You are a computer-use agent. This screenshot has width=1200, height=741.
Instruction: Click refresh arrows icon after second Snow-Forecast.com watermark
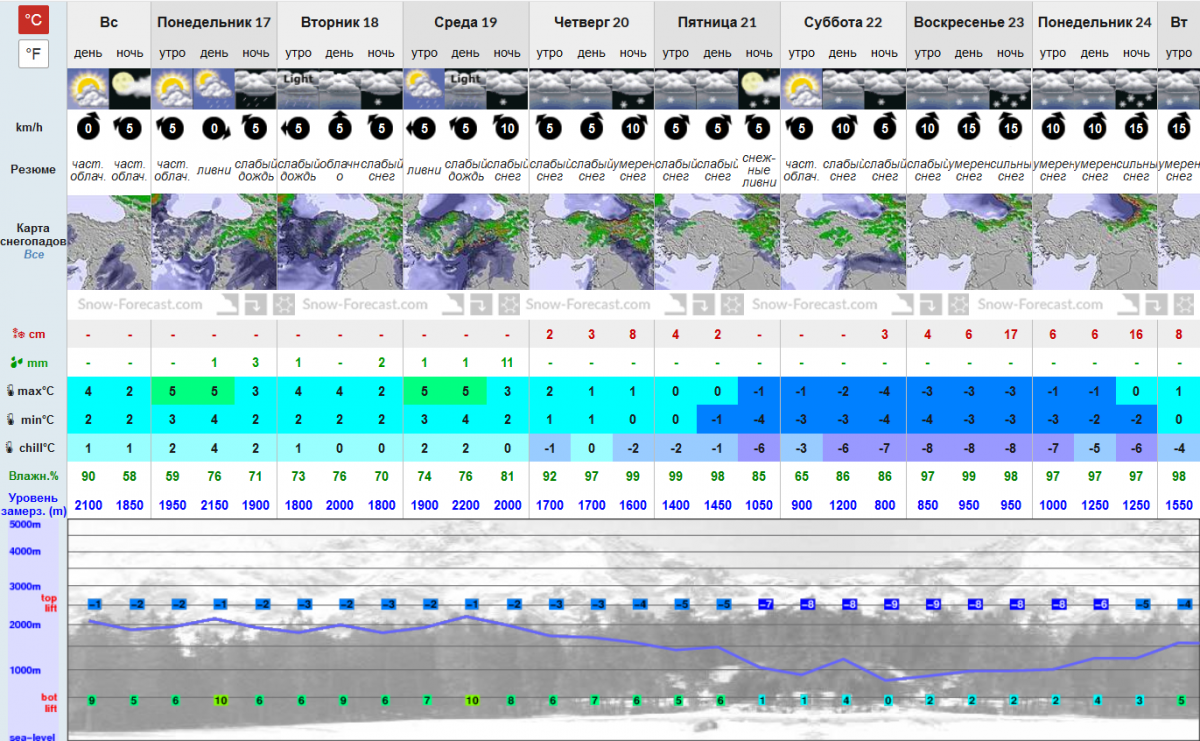[x=479, y=303]
